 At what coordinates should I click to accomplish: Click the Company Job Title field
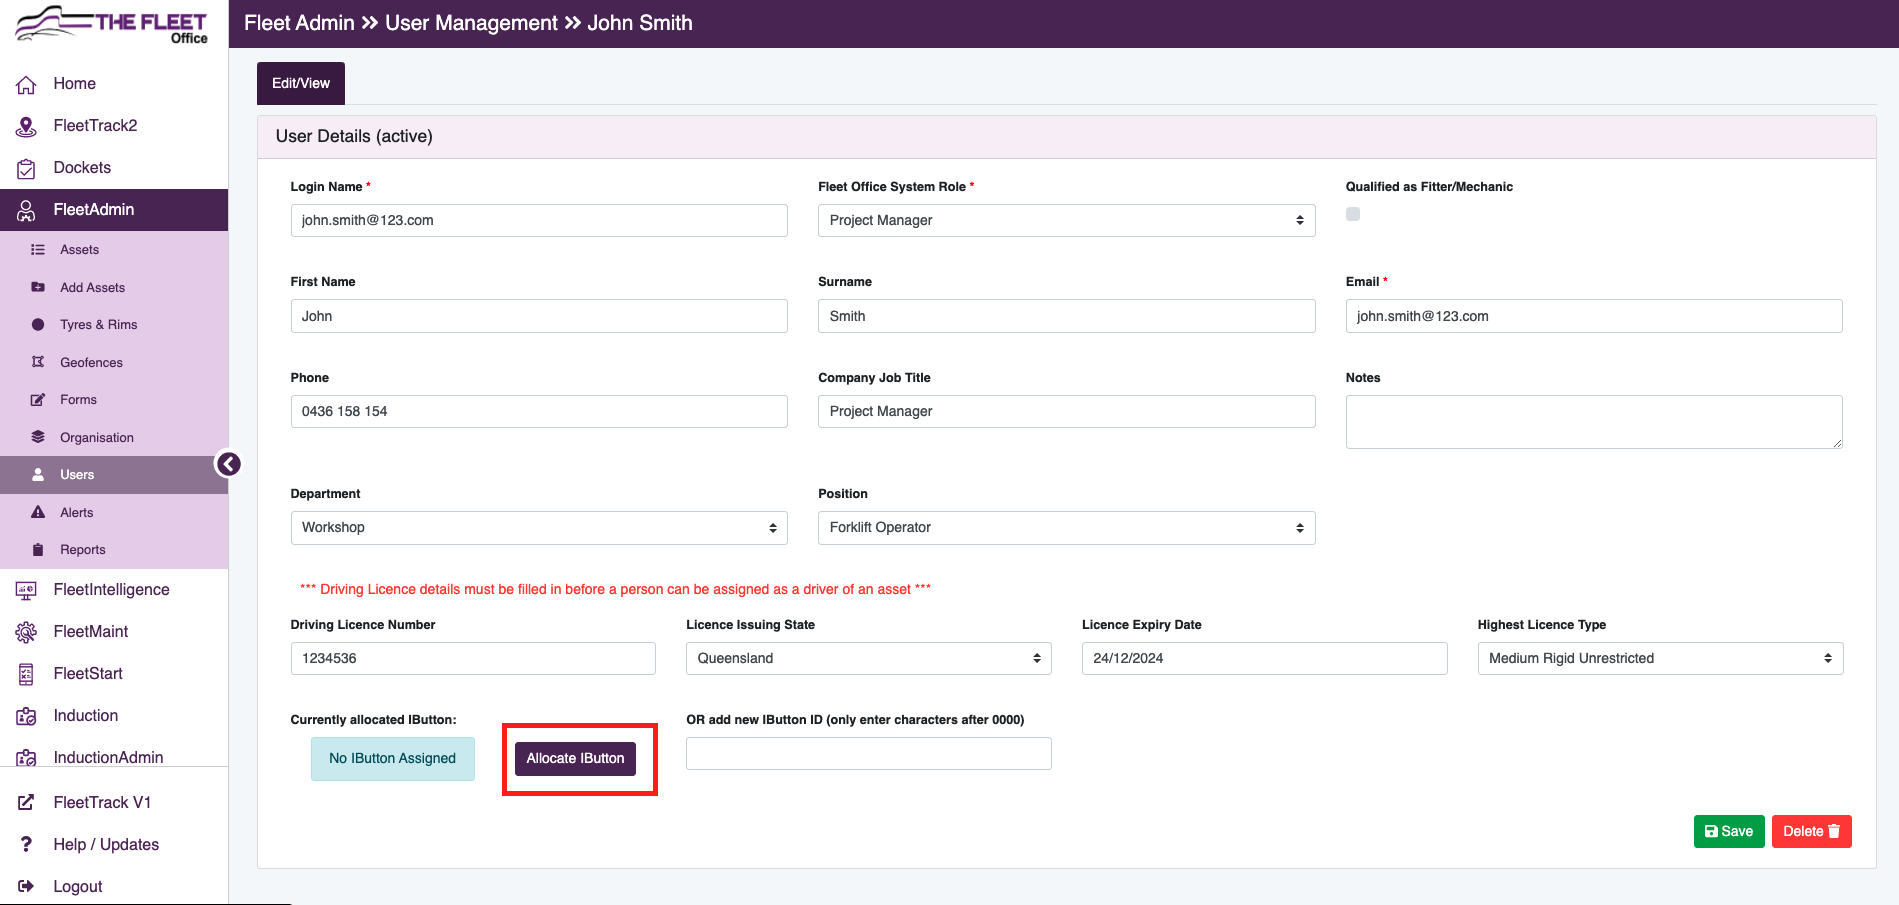[1066, 411]
